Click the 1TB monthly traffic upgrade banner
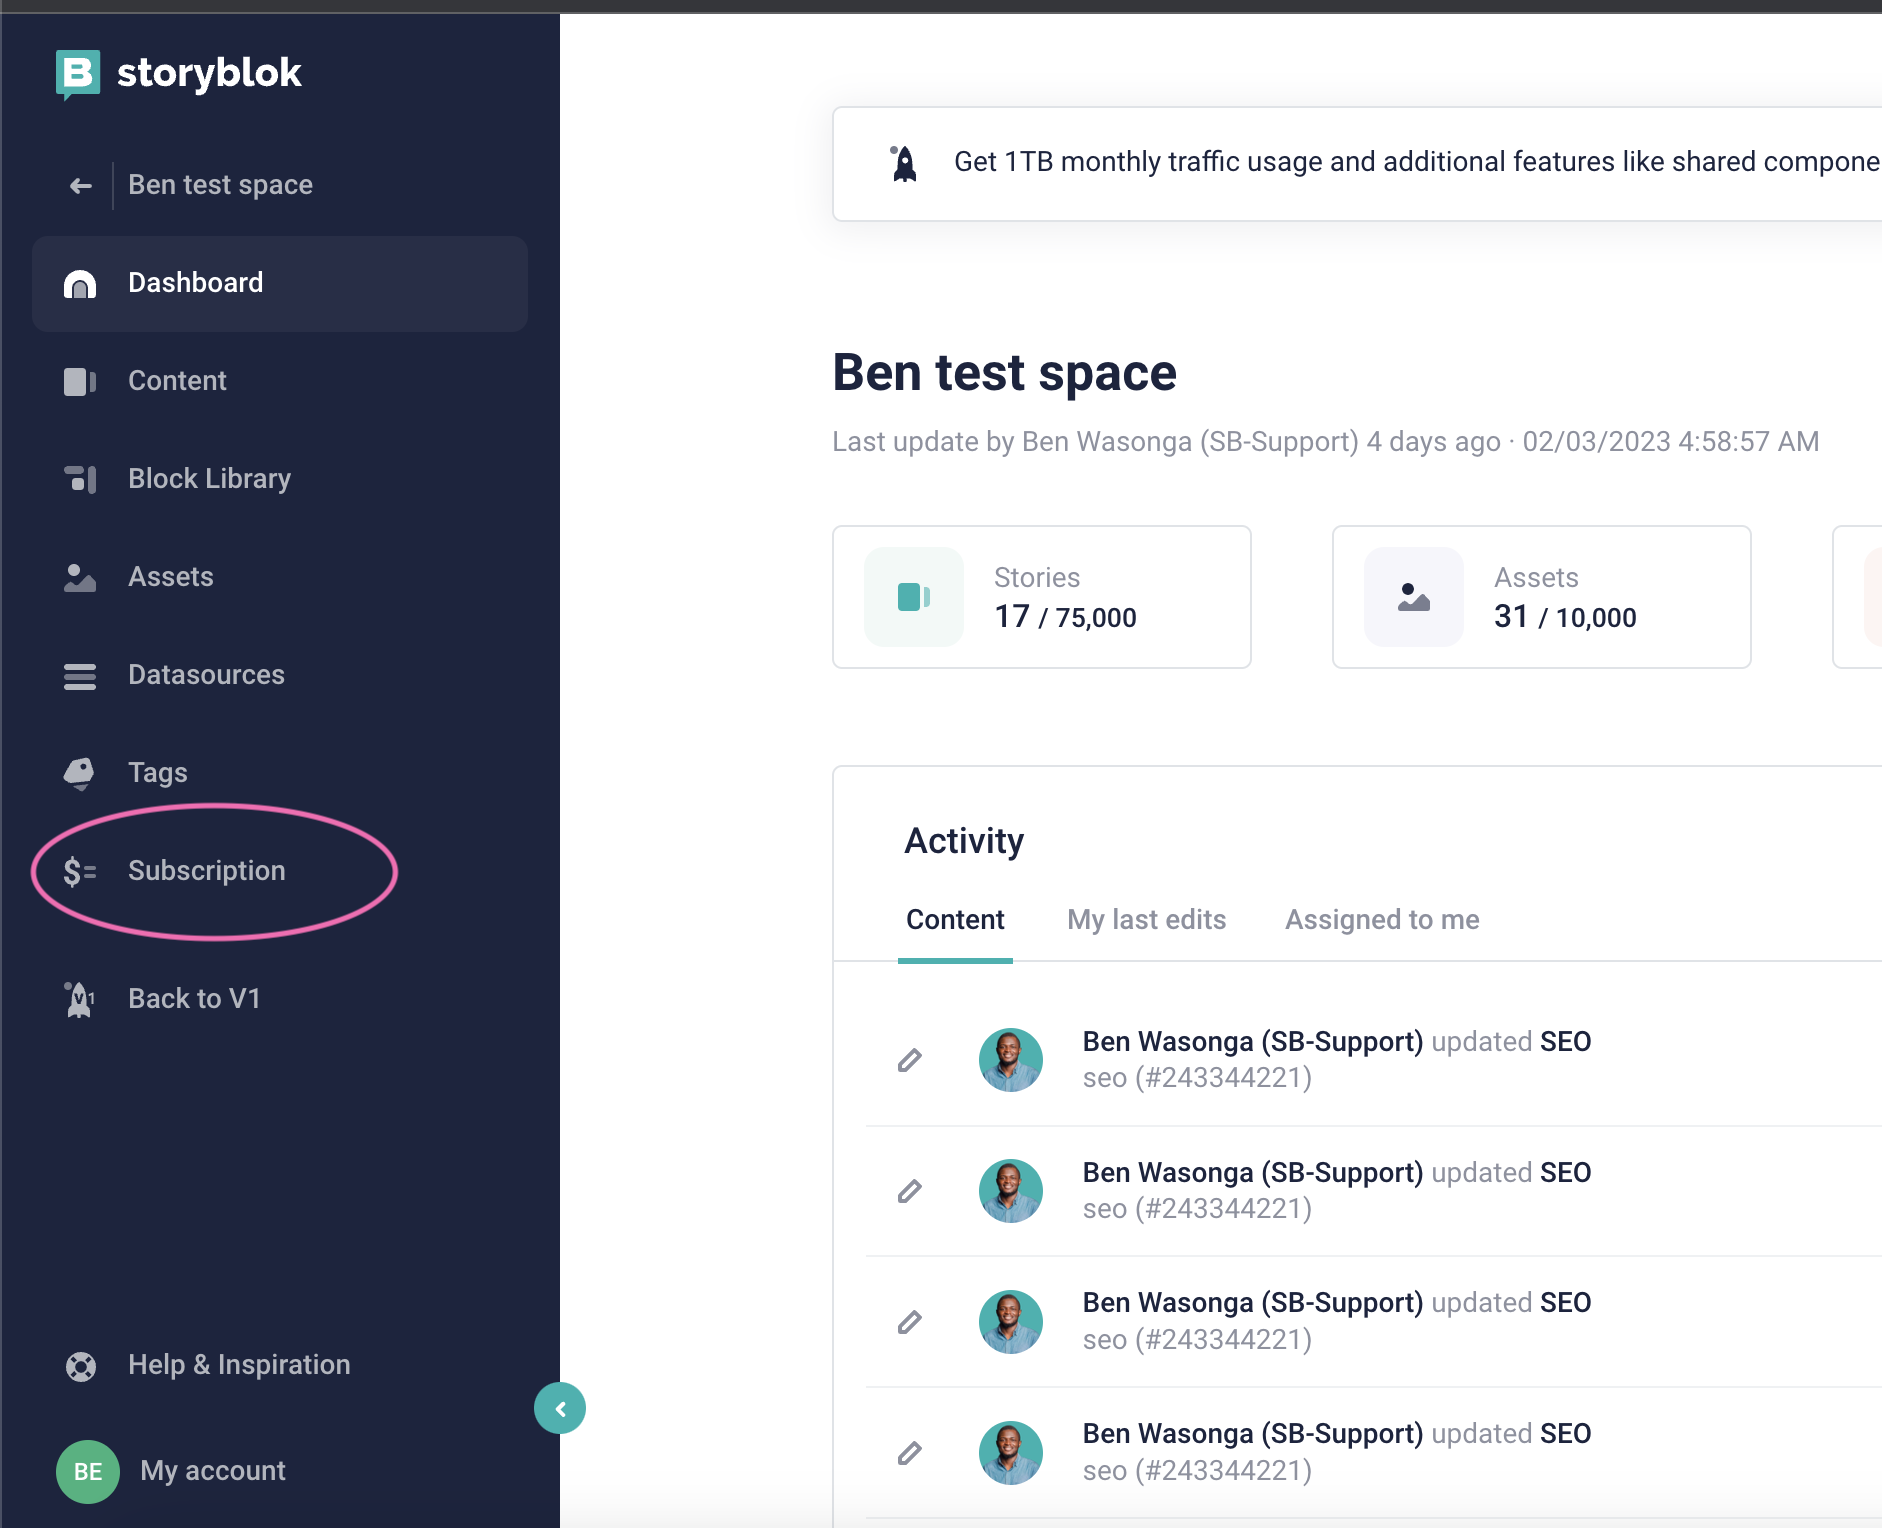 [x=1357, y=164]
